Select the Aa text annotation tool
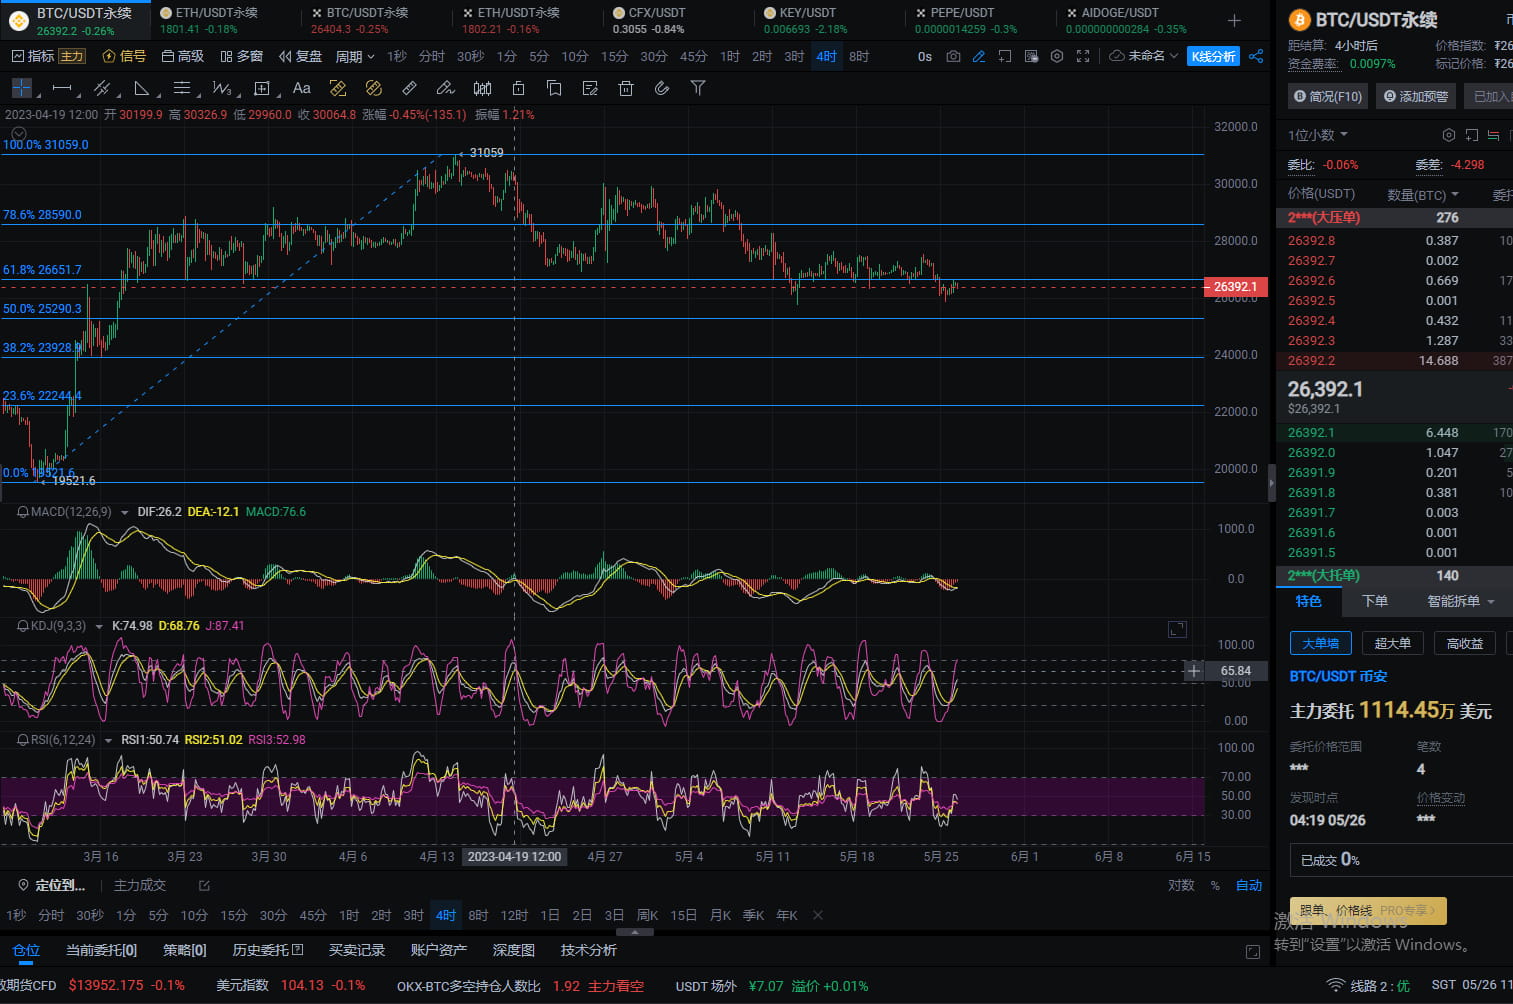 301,88
